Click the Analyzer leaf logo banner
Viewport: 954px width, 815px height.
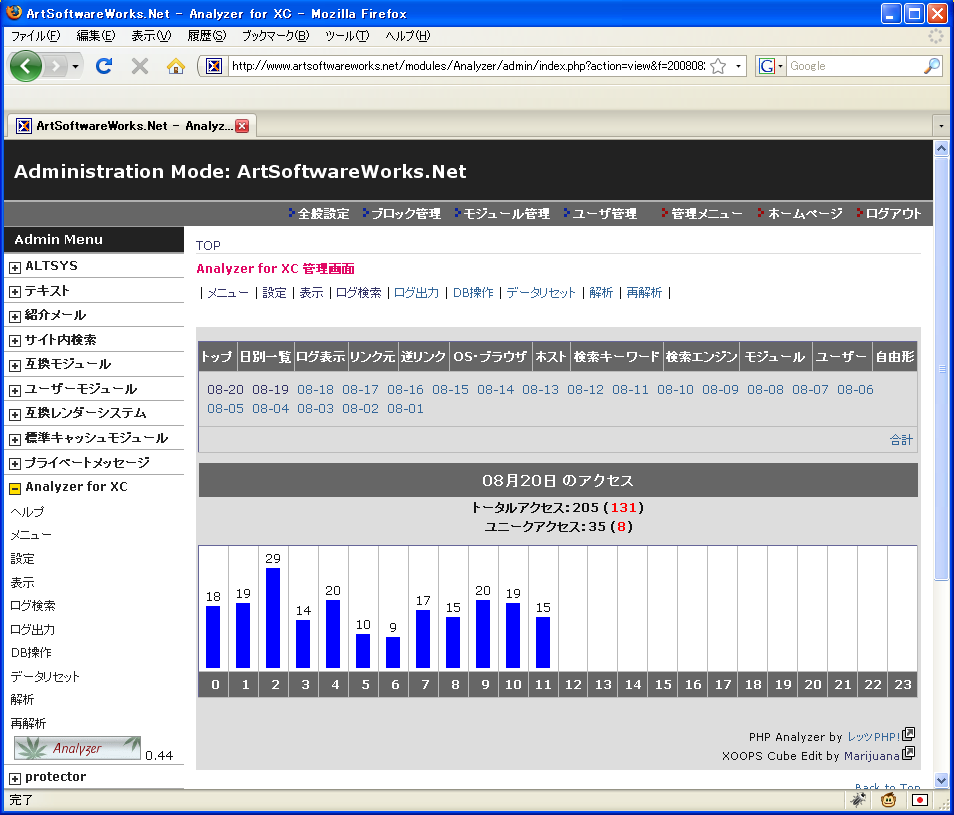77,748
